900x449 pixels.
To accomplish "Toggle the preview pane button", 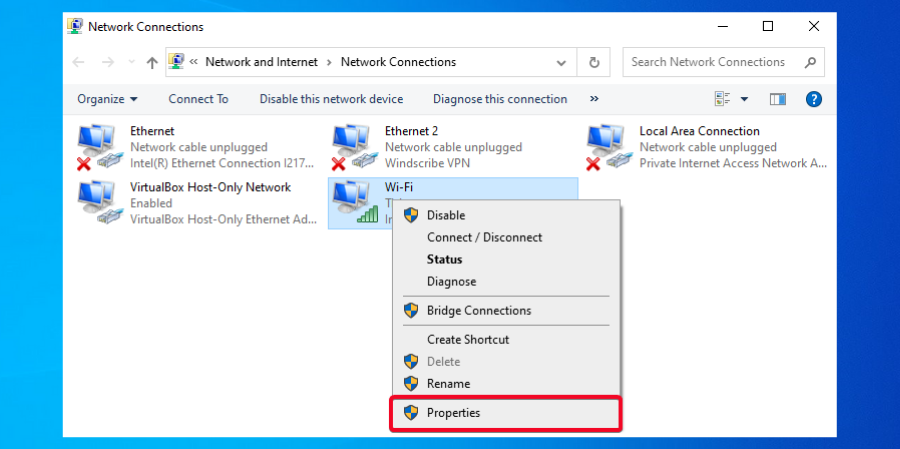I will tap(778, 99).
